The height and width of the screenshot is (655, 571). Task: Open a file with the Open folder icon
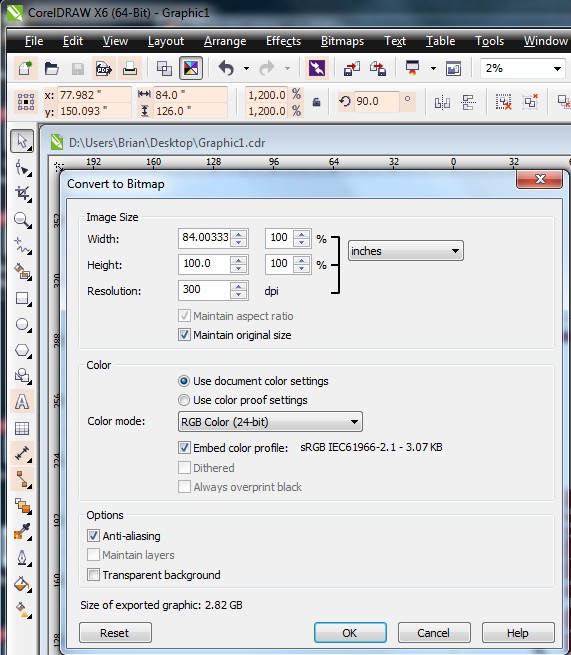(51, 68)
